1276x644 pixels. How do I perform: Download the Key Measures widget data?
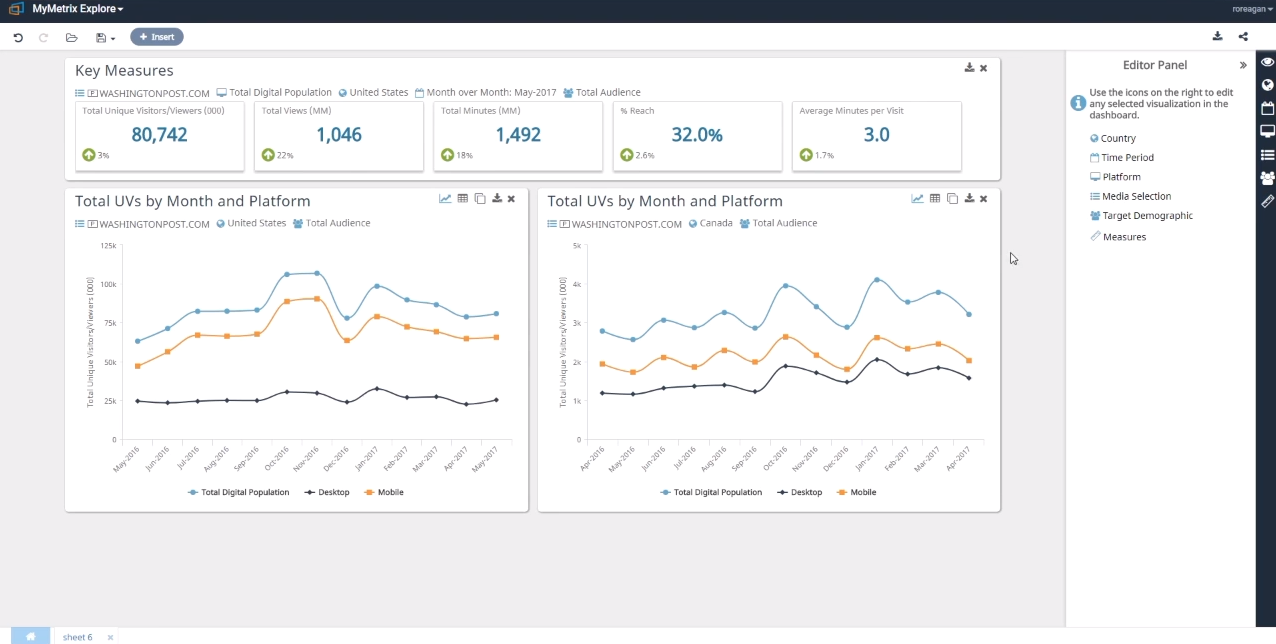click(x=968, y=68)
